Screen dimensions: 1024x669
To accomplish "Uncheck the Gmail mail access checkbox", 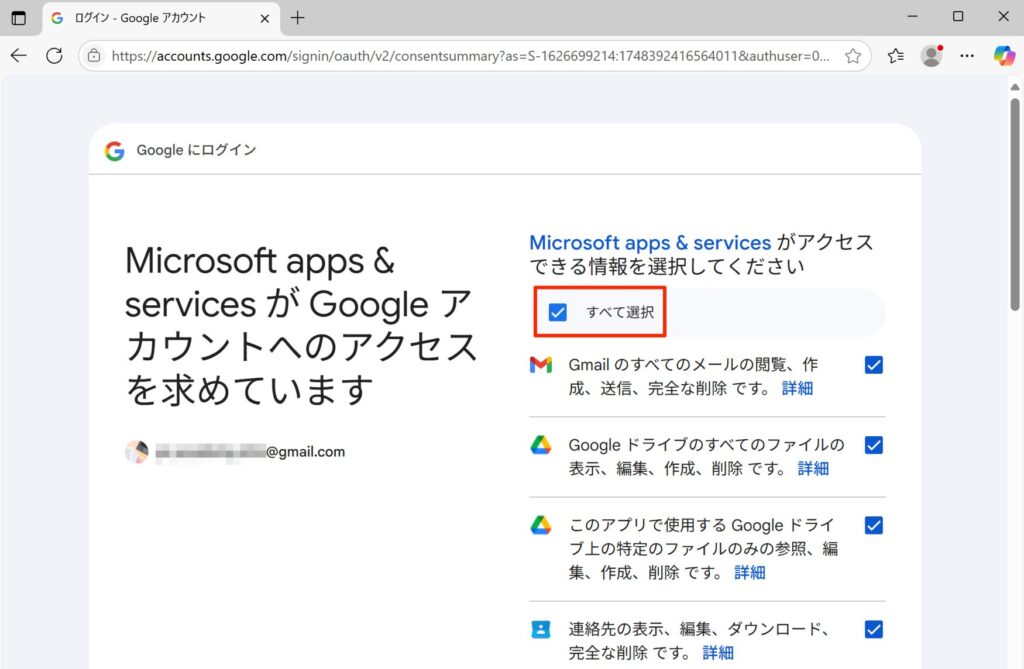I will click(874, 365).
